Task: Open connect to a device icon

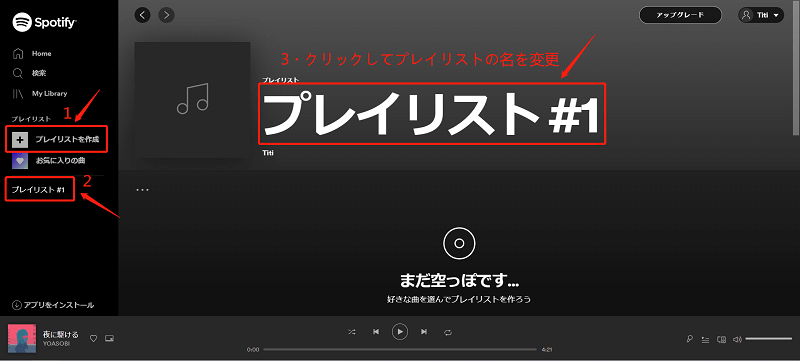Action: pos(721,339)
